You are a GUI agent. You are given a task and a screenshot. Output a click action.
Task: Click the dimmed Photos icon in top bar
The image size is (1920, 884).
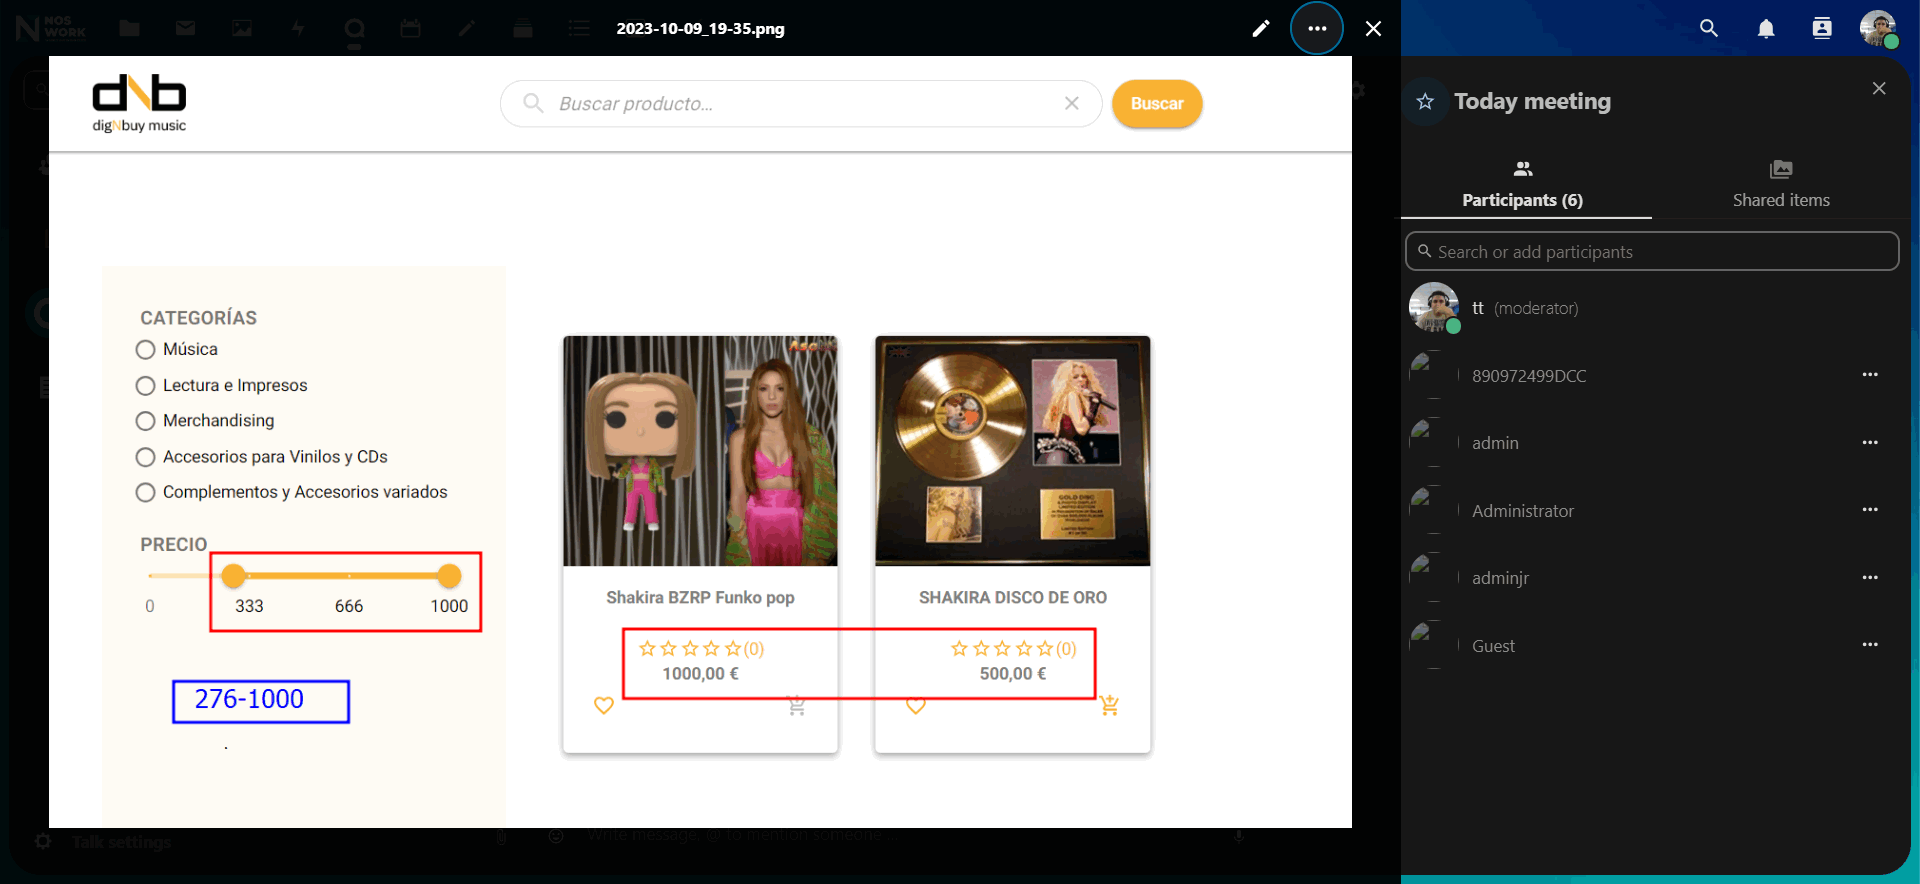point(242,28)
